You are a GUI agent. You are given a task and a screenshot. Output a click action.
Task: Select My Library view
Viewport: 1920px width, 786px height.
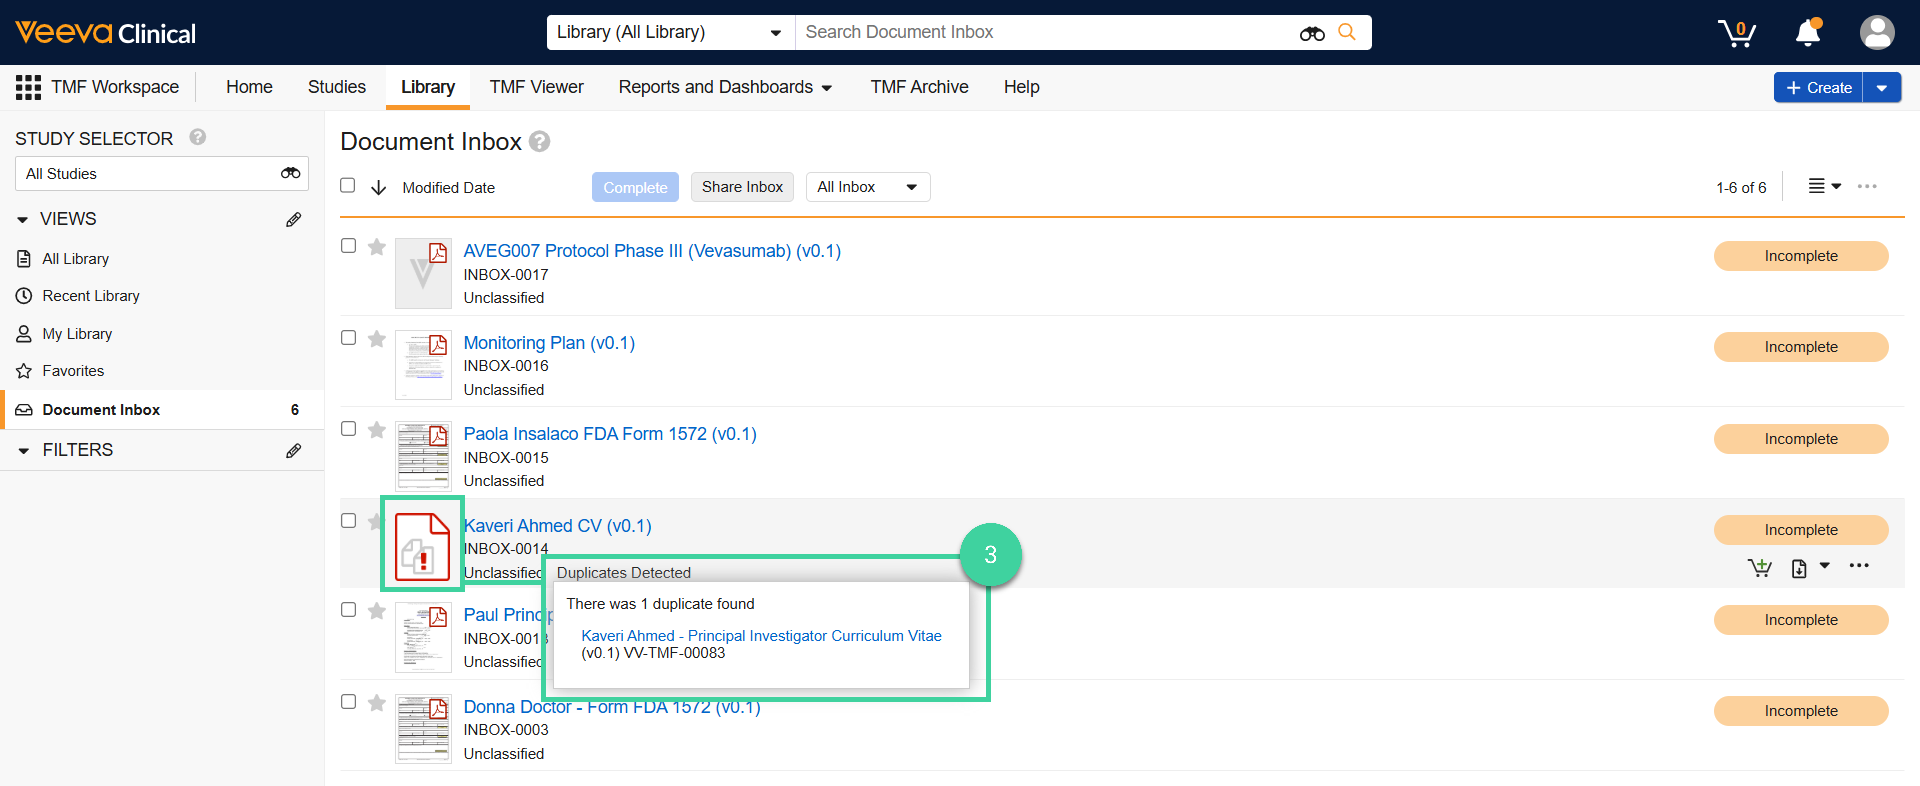(77, 334)
